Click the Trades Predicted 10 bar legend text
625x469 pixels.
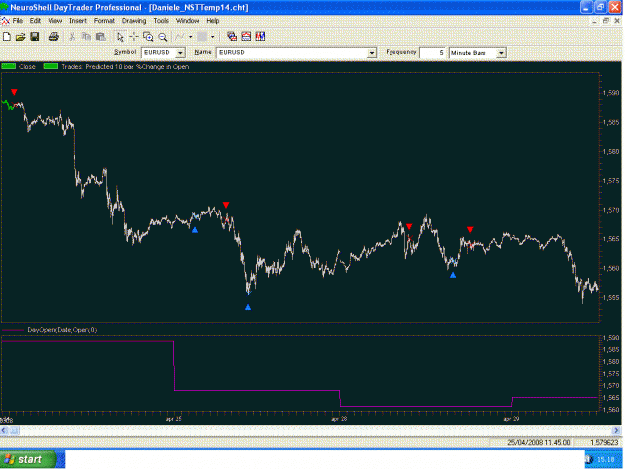(x=125, y=67)
